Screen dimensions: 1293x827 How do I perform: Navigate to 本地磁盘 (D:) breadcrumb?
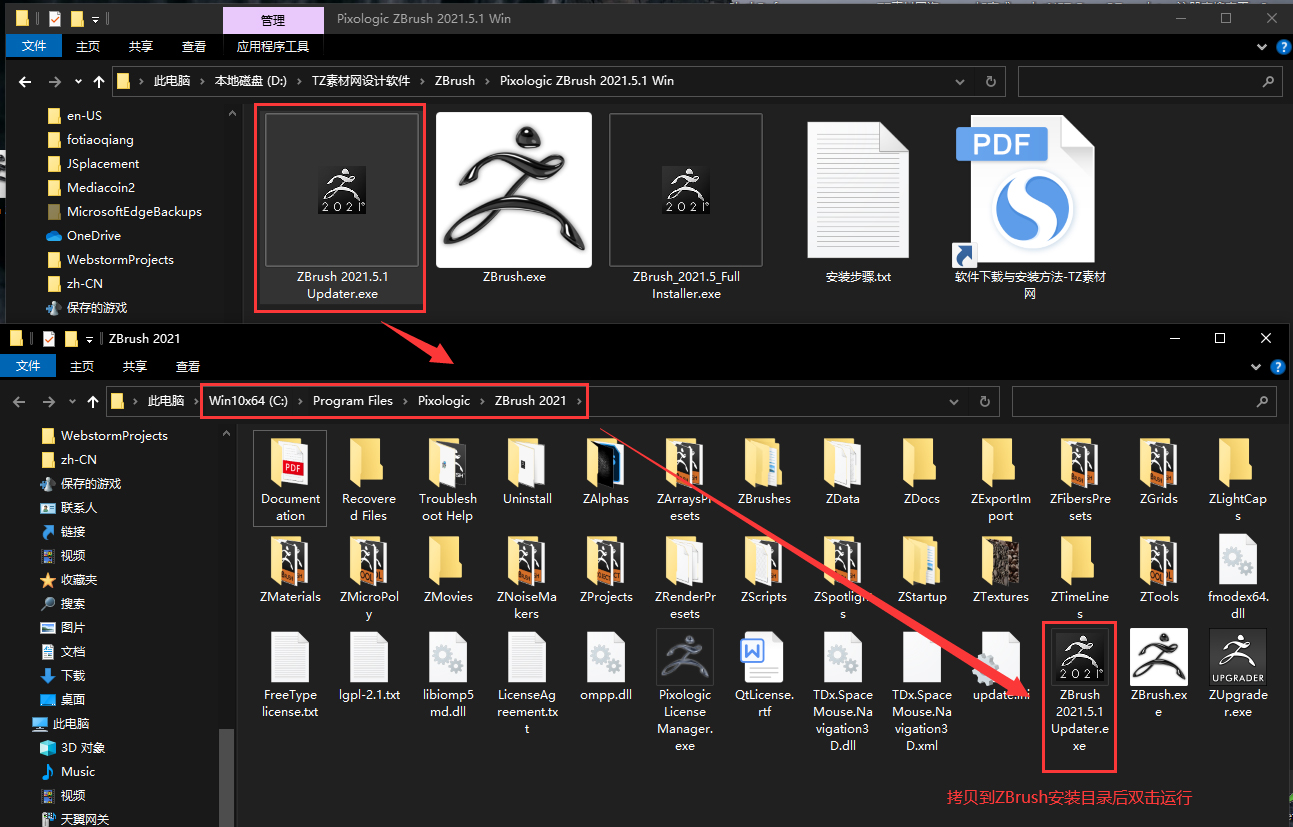(x=249, y=81)
